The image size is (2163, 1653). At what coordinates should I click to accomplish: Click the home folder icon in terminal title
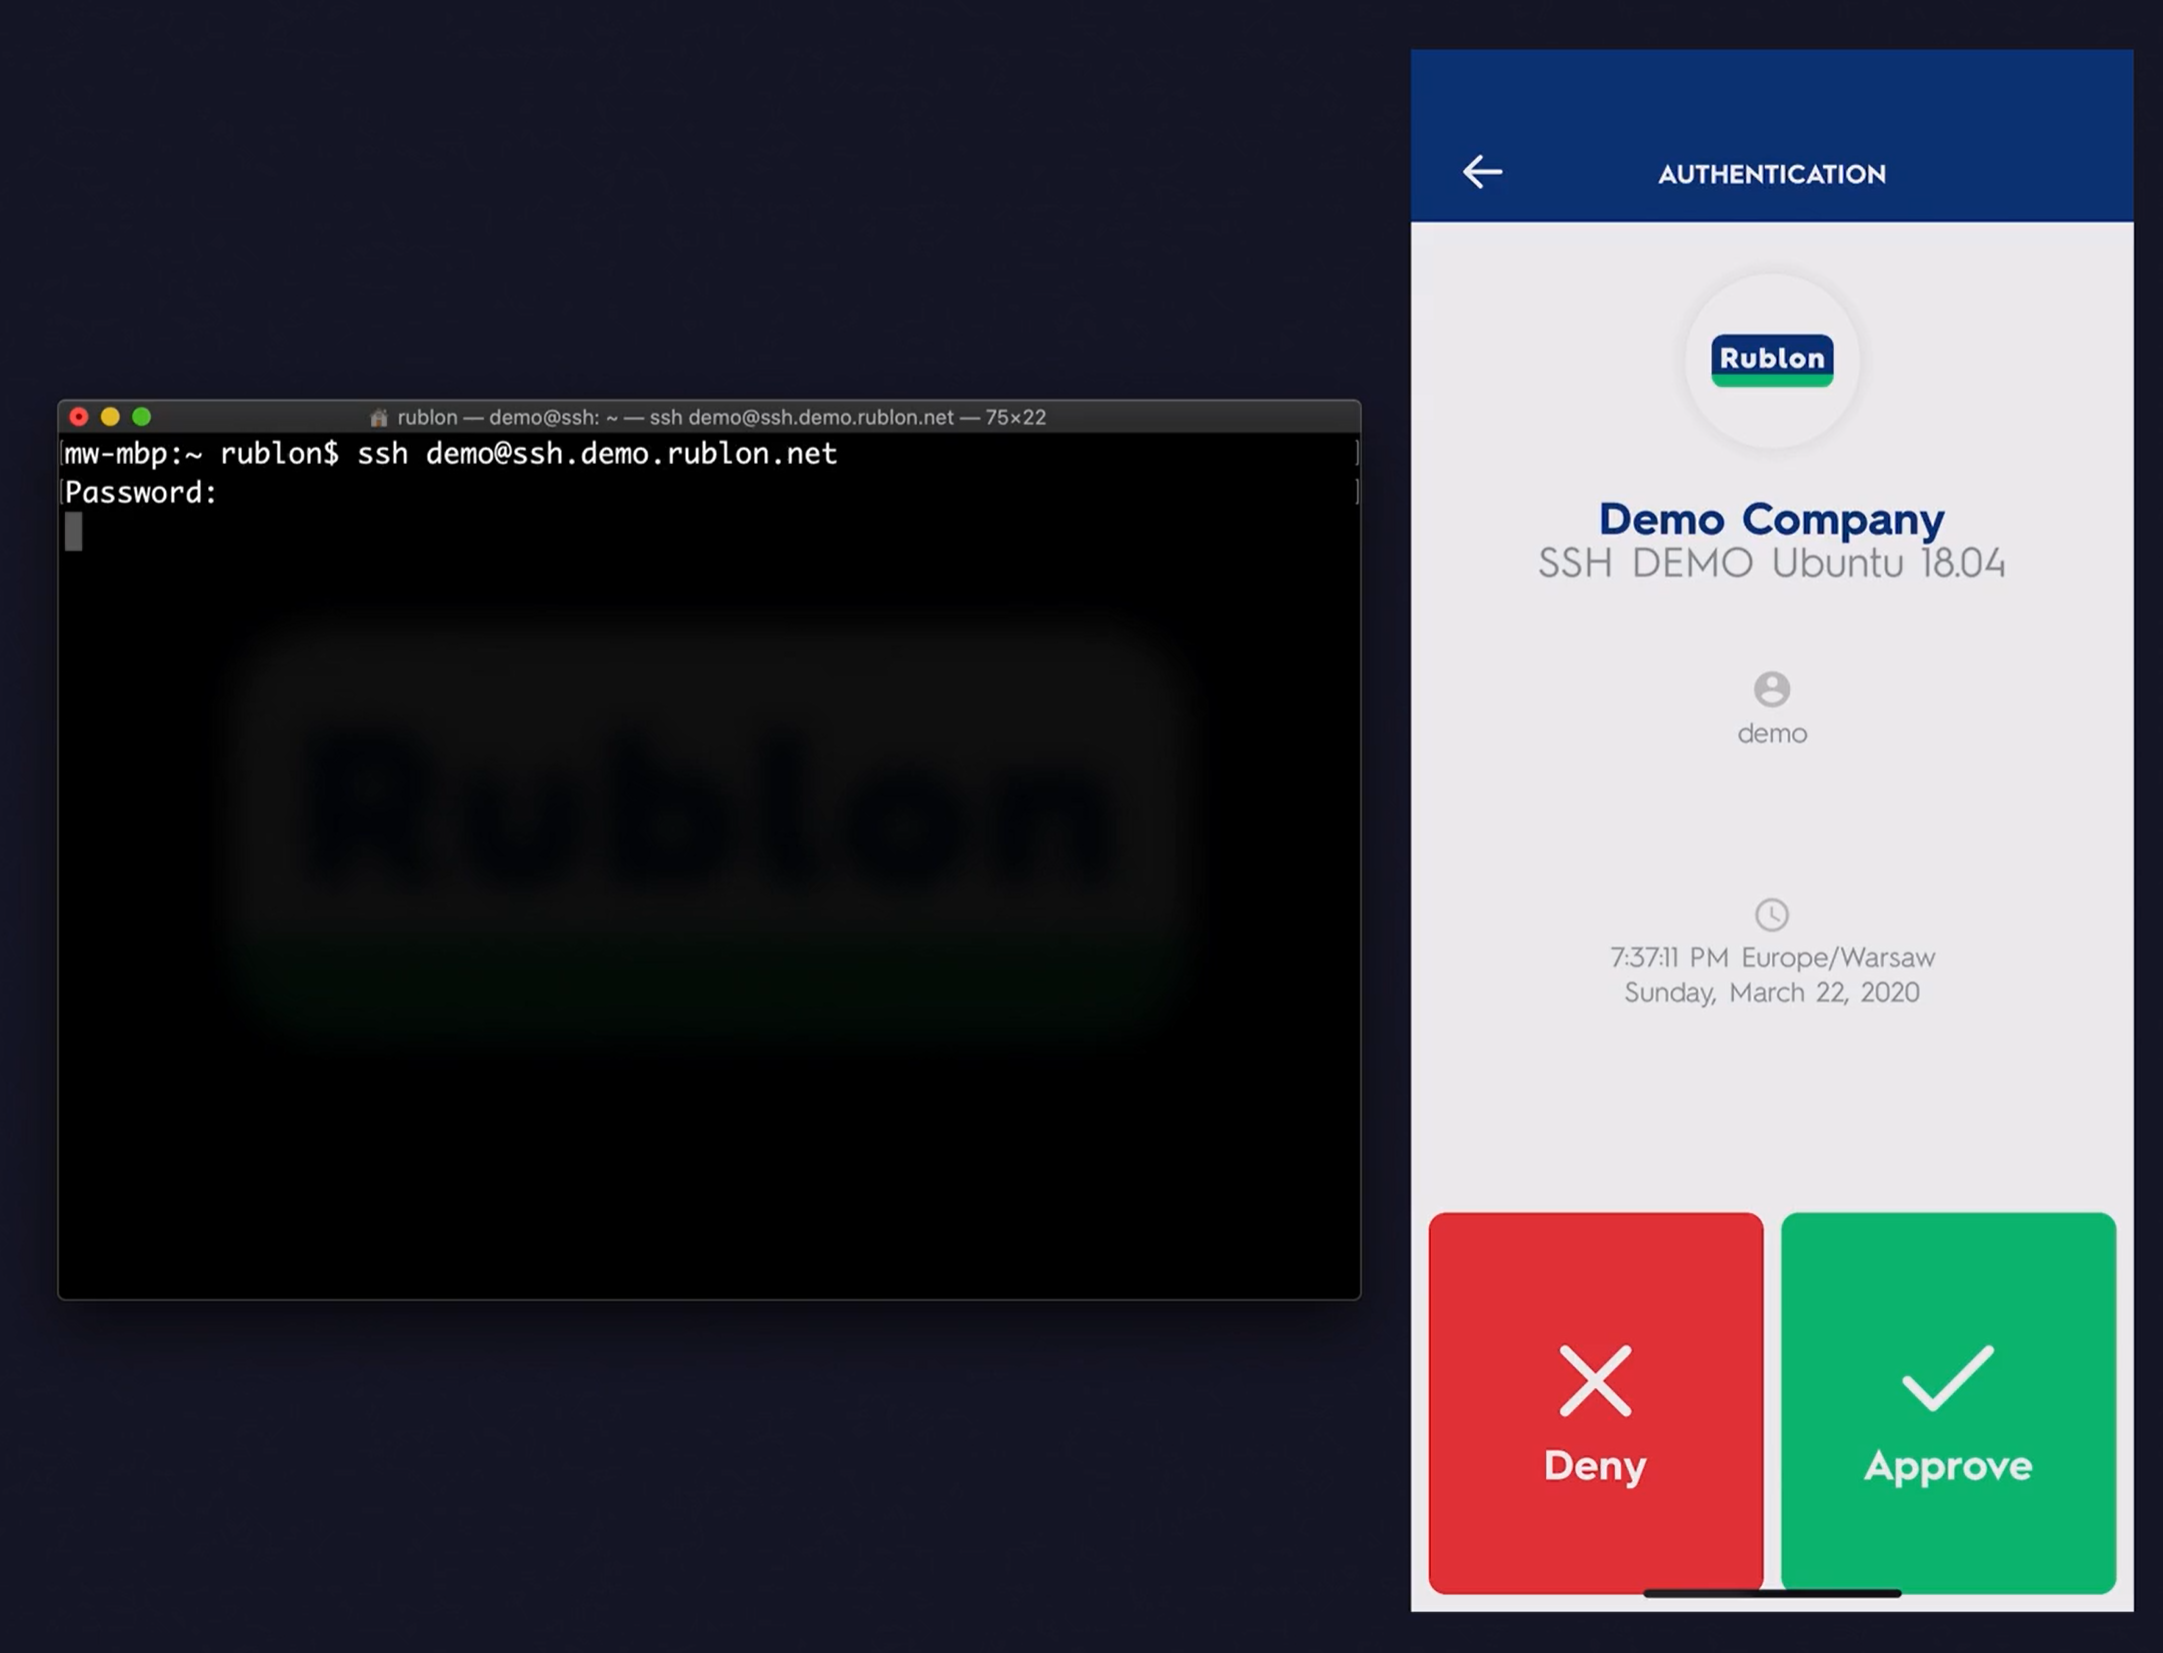point(379,417)
